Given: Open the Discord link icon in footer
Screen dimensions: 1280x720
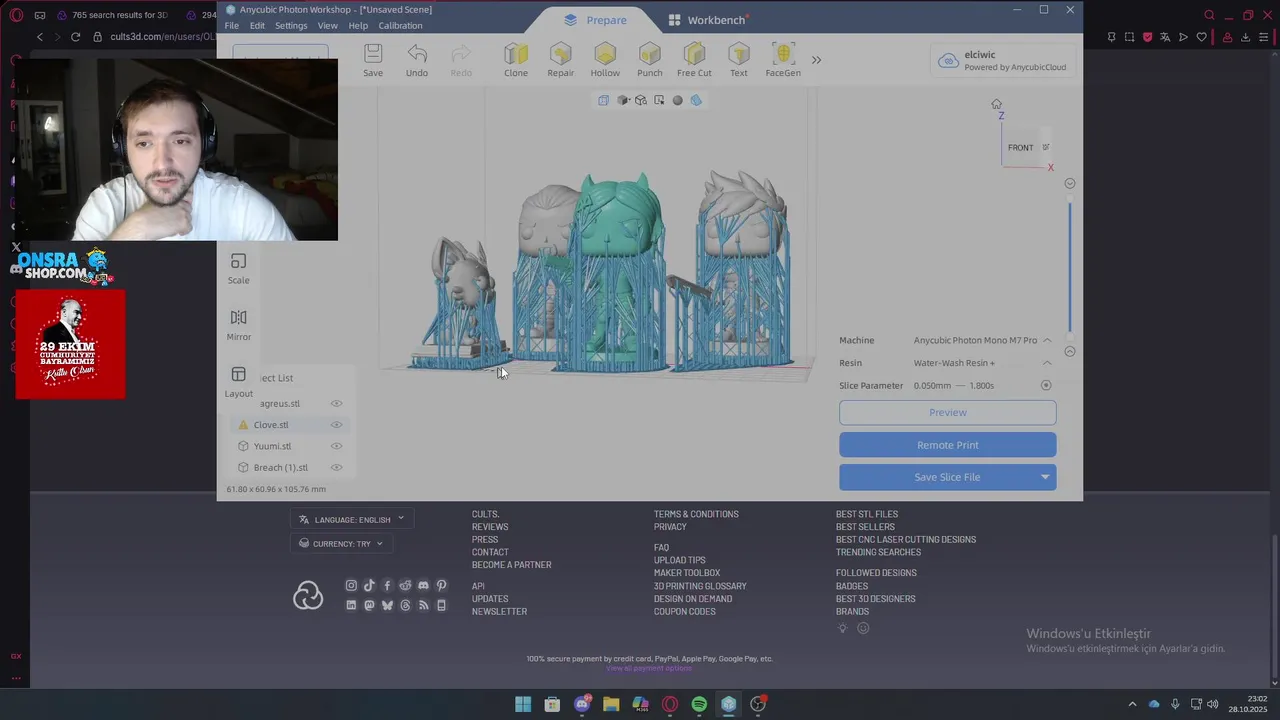Looking at the screenshot, I should (423, 585).
